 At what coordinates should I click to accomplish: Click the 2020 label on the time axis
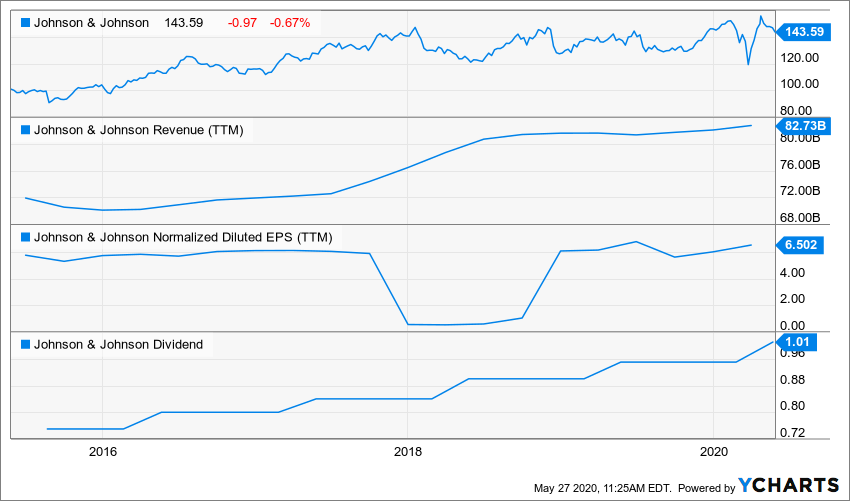pos(714,451)
